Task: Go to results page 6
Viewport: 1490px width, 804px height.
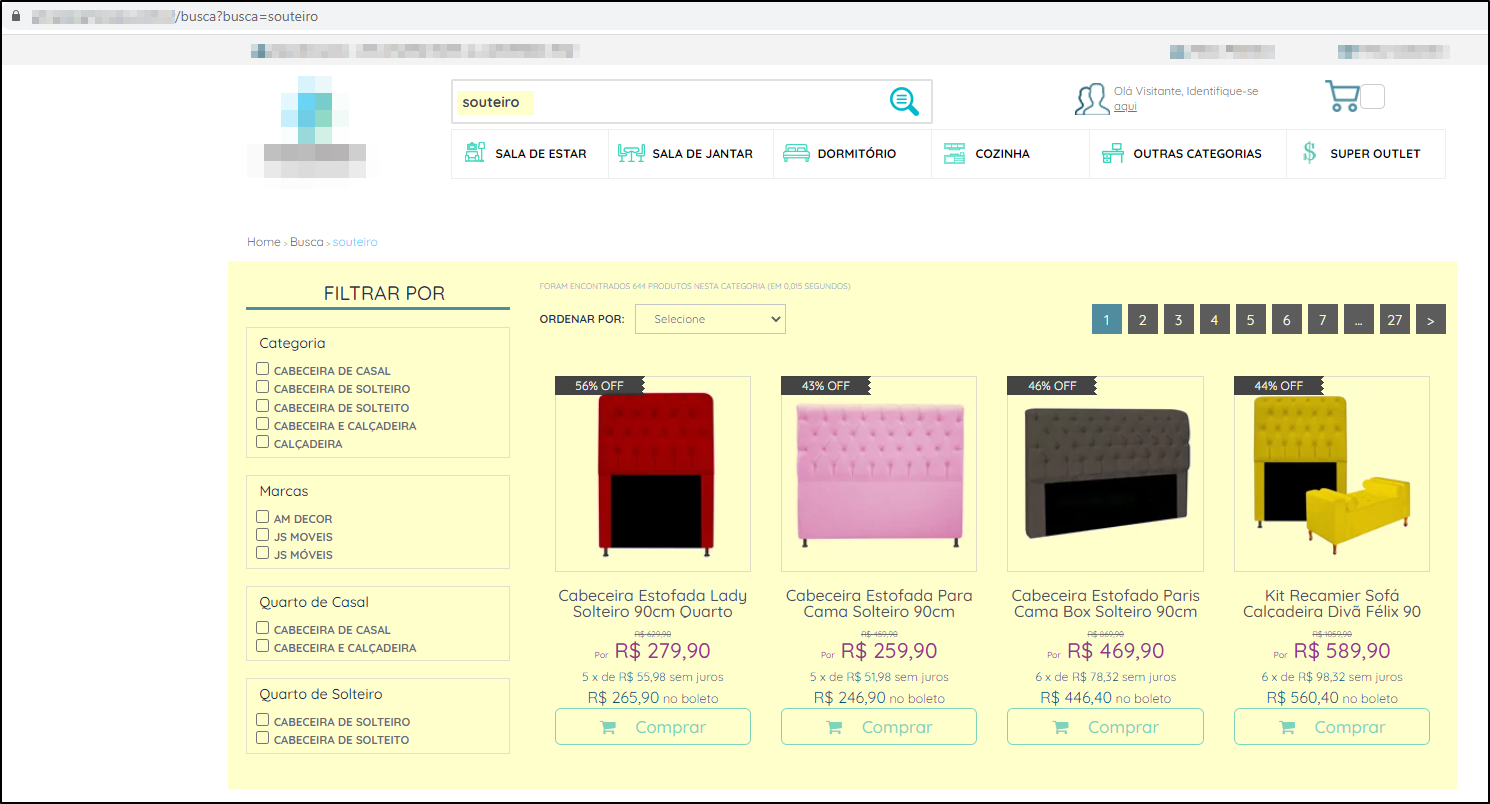Action: tap(1287, 320)
